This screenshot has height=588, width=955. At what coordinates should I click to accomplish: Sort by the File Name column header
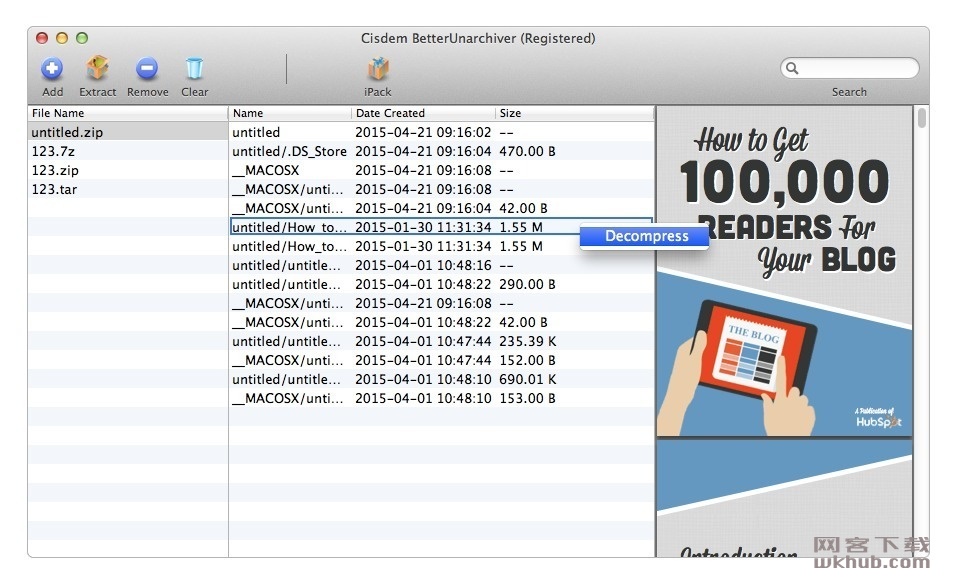tap(128, 113)
